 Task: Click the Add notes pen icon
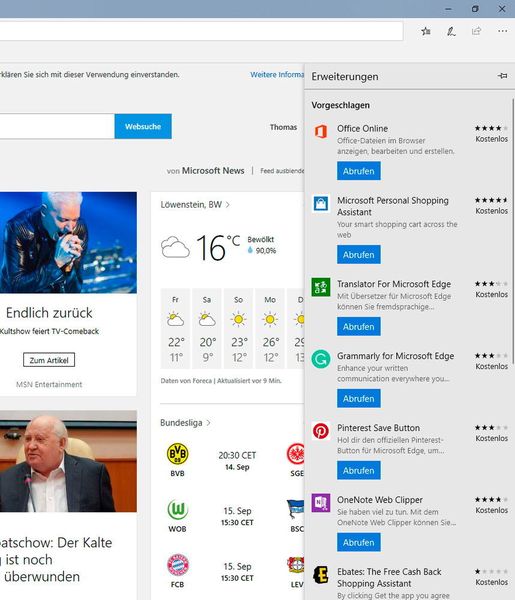[451, 31]
